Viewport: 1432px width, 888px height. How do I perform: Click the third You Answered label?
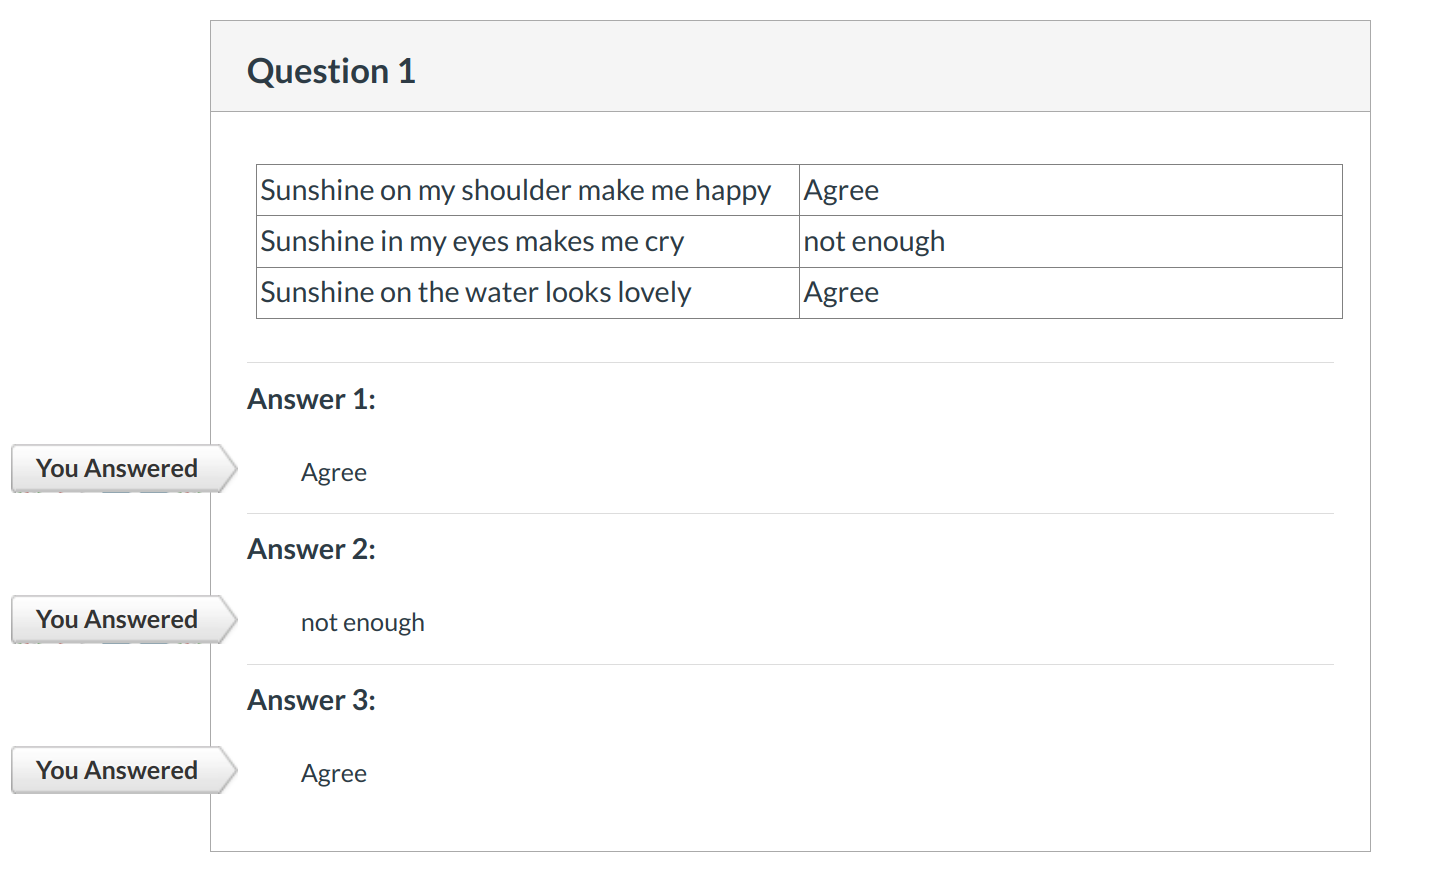[x=117, y=771]
